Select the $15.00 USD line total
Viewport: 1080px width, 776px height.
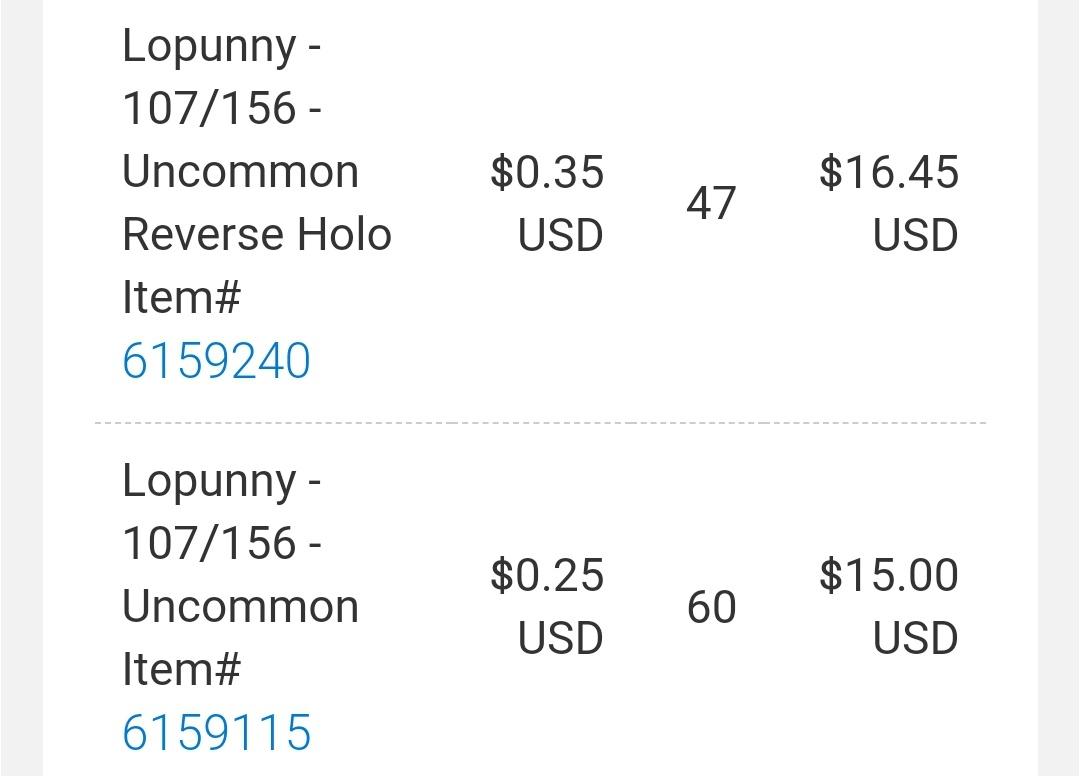coord(889,606)
